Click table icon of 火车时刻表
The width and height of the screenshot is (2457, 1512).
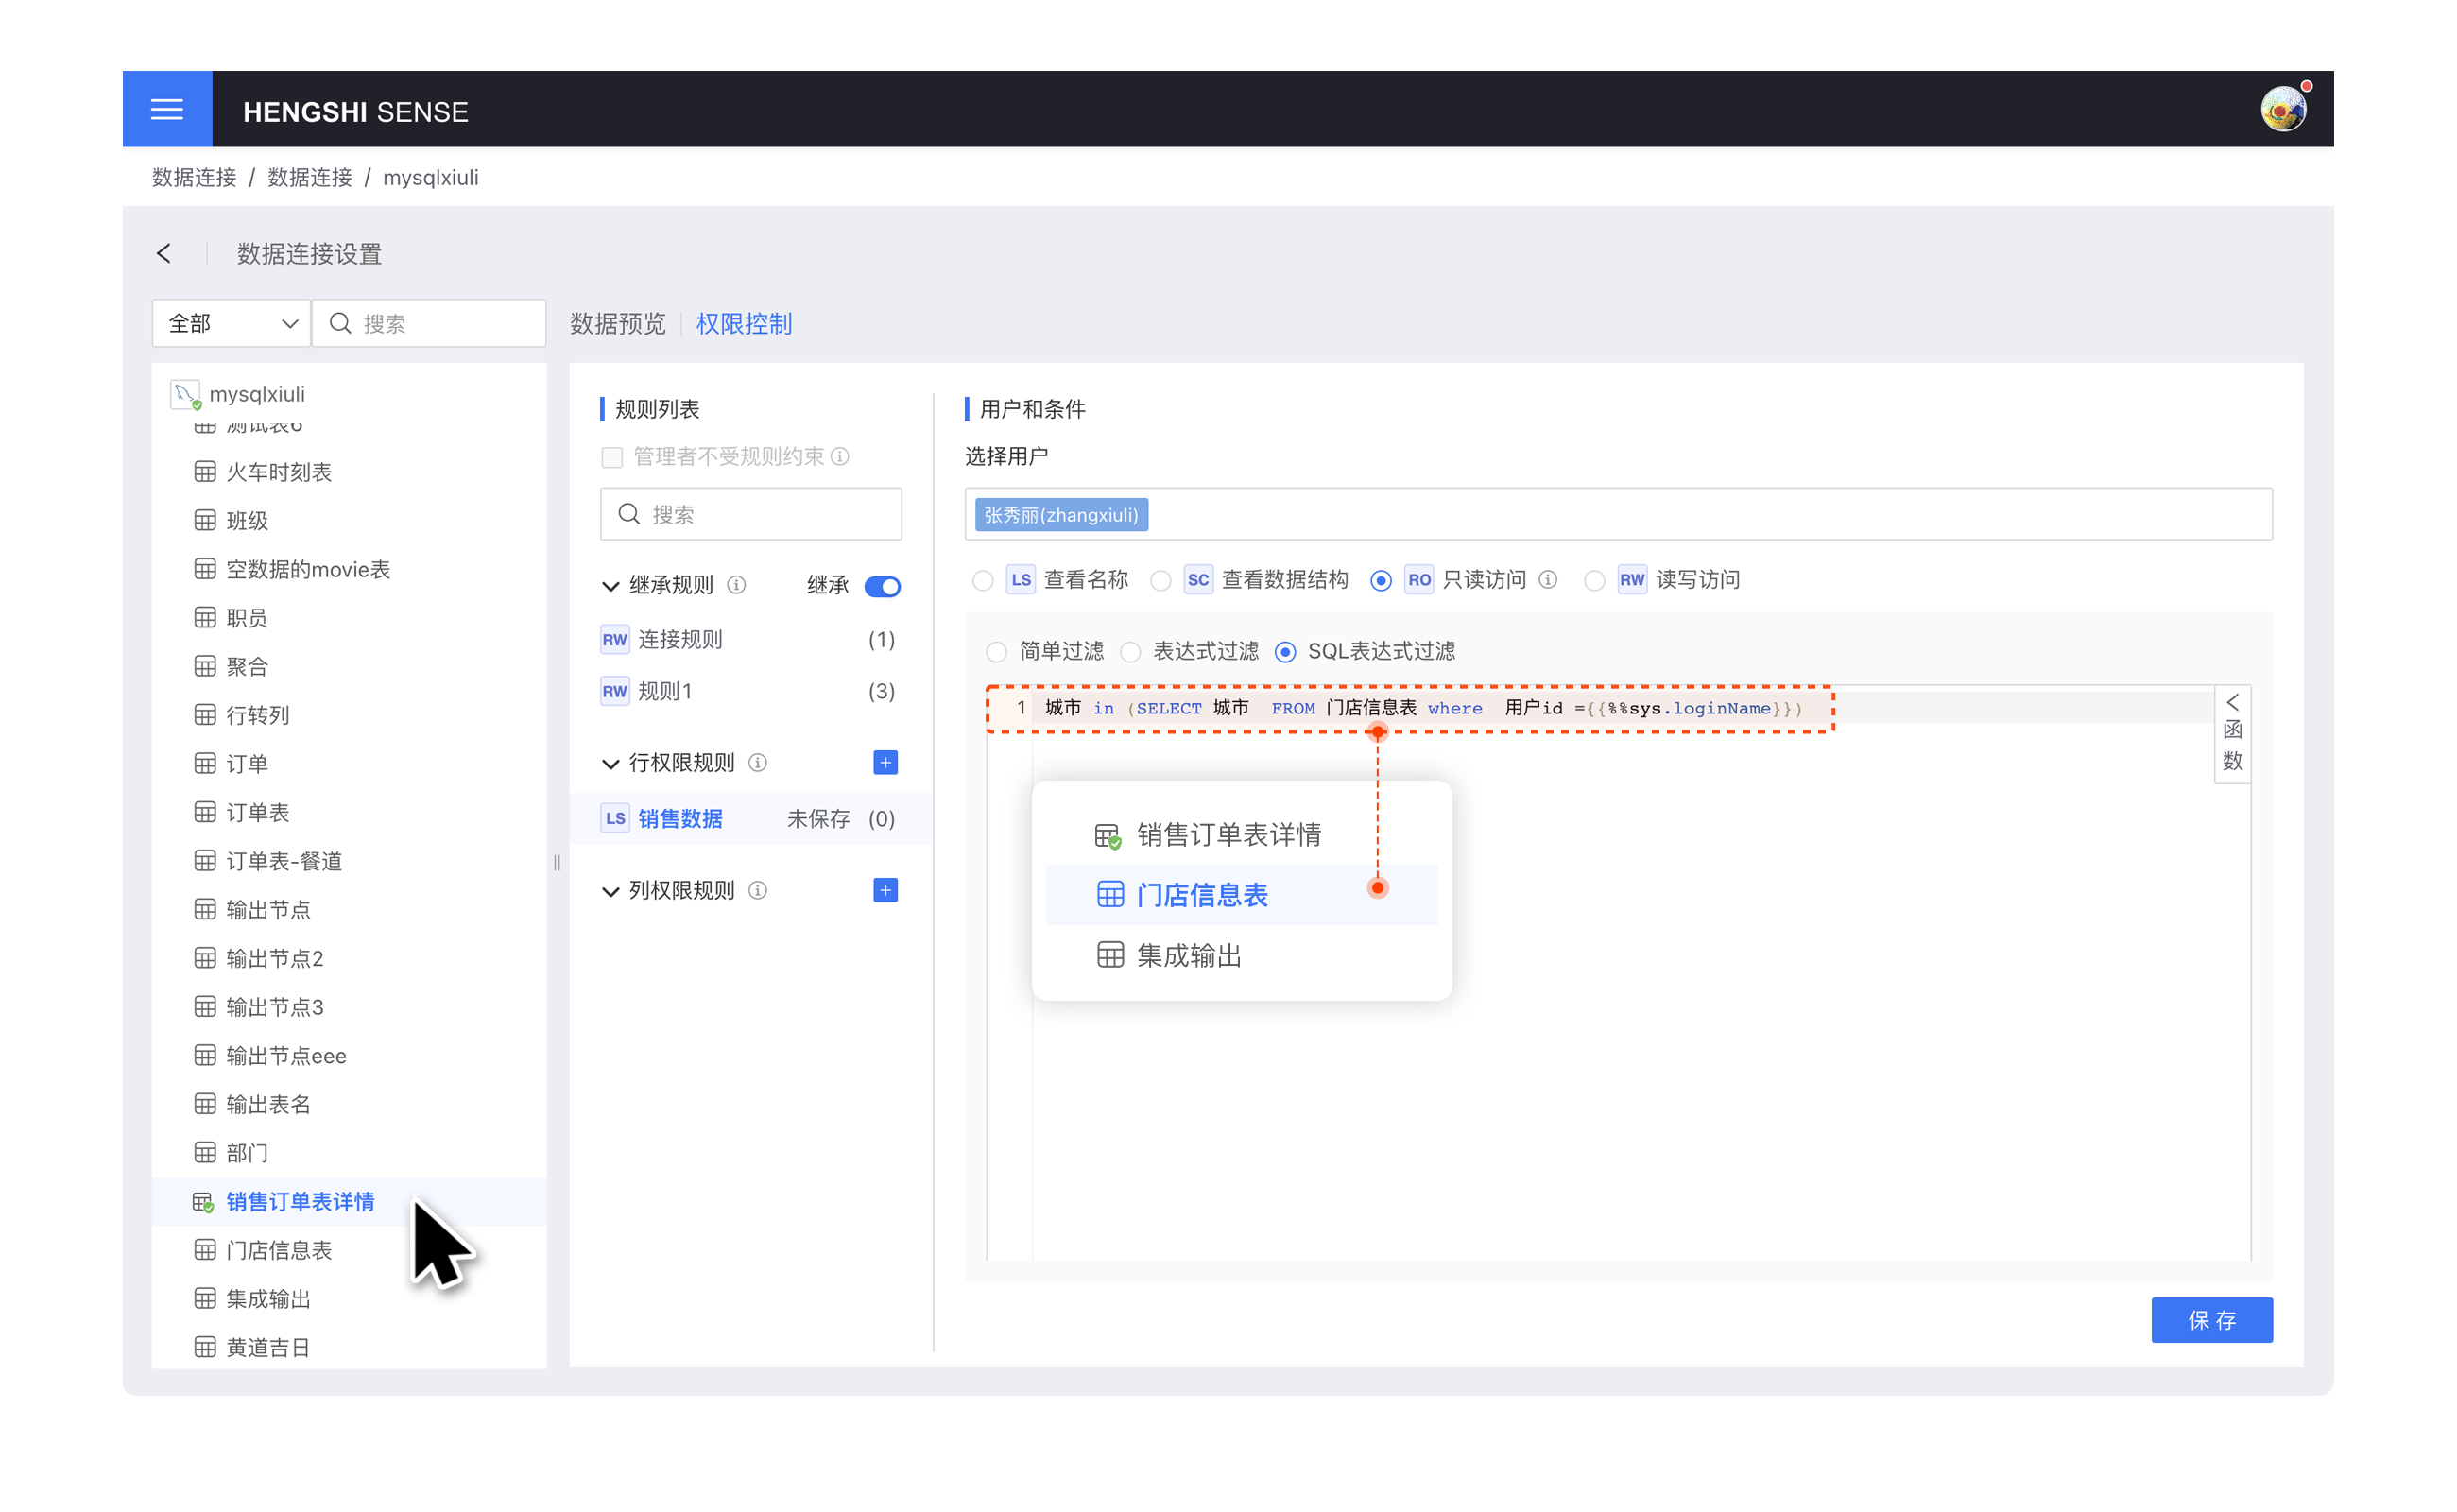(x=205, y=472)
